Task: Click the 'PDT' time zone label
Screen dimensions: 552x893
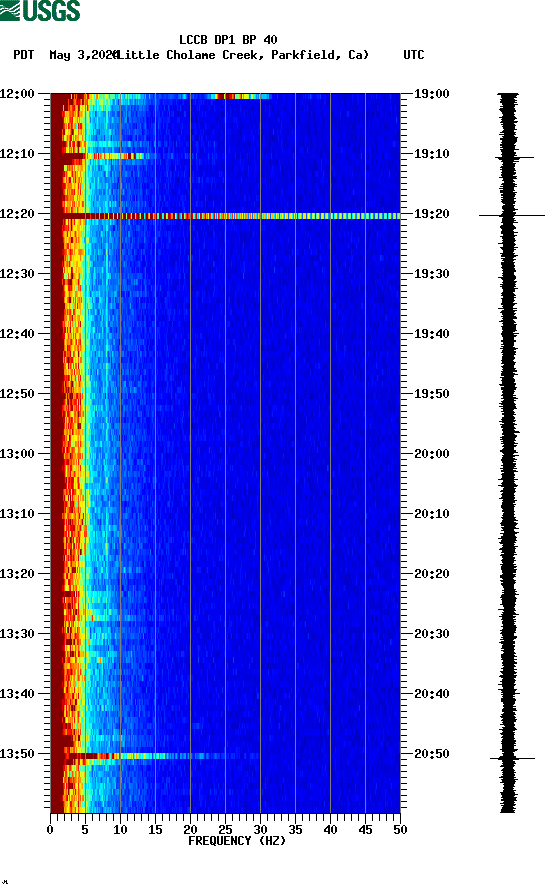Action: [x=24, y=55]
